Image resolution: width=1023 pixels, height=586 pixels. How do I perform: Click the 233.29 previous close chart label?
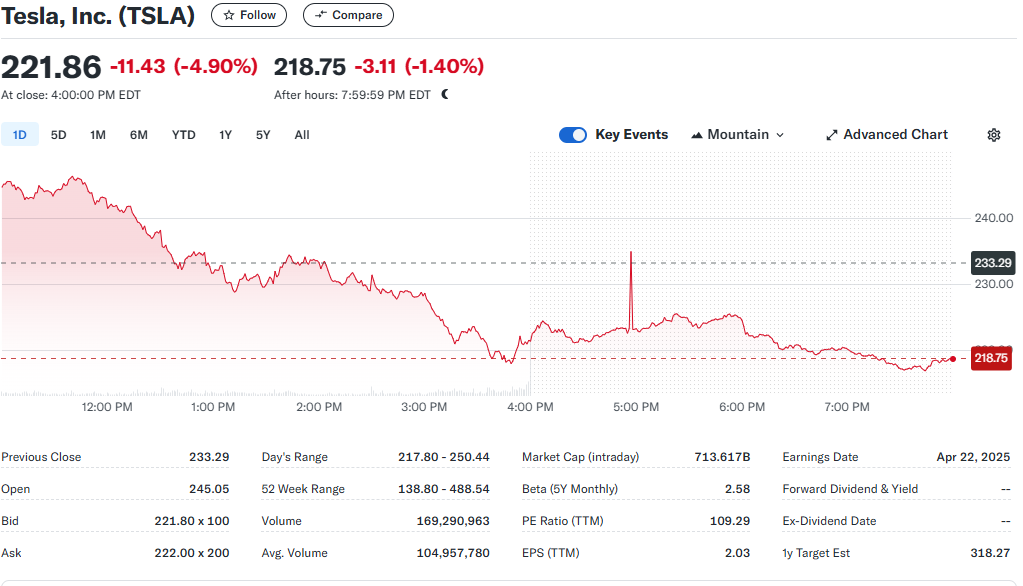pos(993,263)
